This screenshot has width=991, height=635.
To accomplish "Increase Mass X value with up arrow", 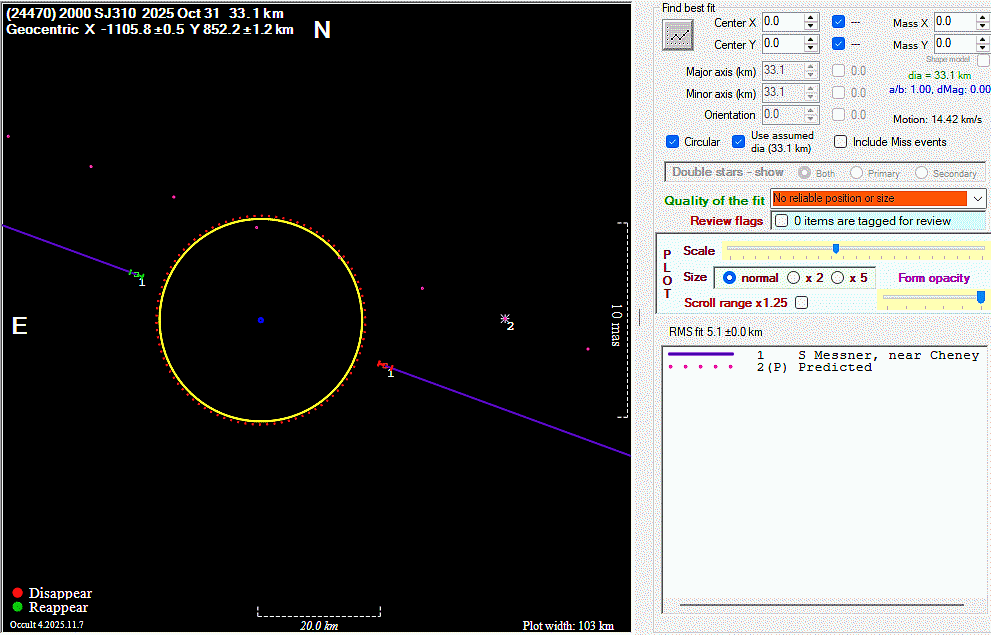I will (983, 17).
